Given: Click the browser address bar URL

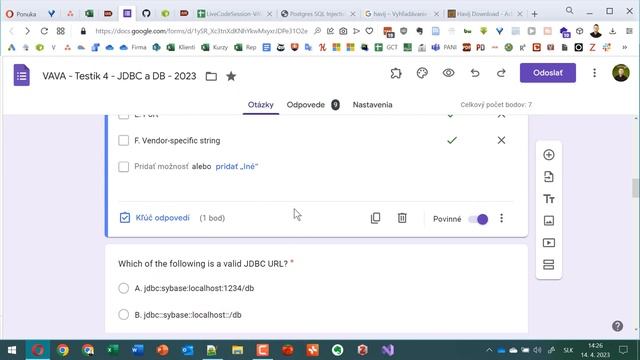Looking at the screenshot, I should pos(201,31).
